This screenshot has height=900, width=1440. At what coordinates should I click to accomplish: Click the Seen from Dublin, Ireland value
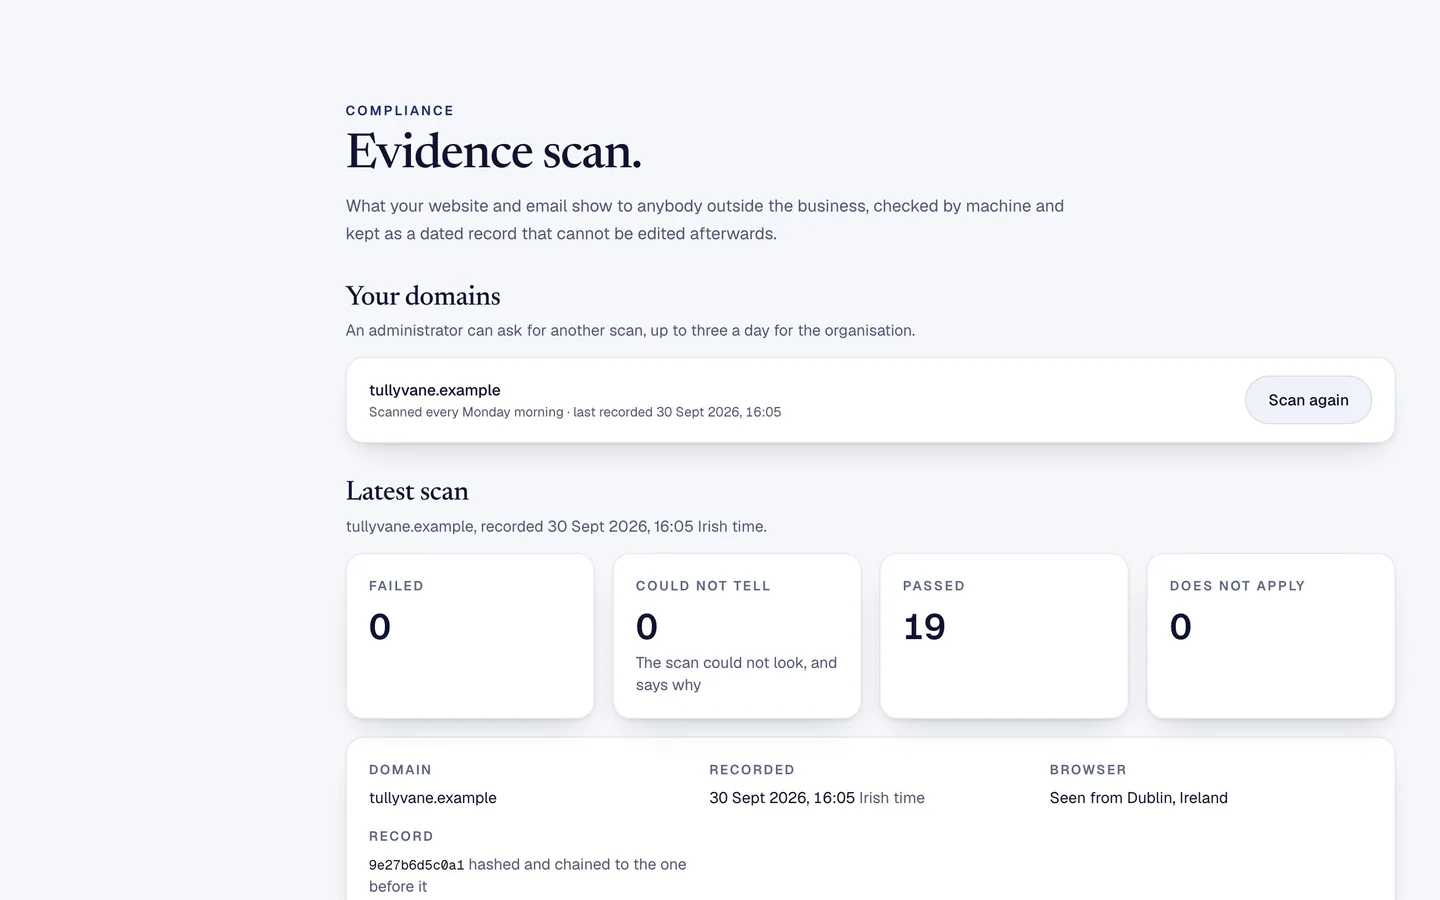pos(1139,798)
